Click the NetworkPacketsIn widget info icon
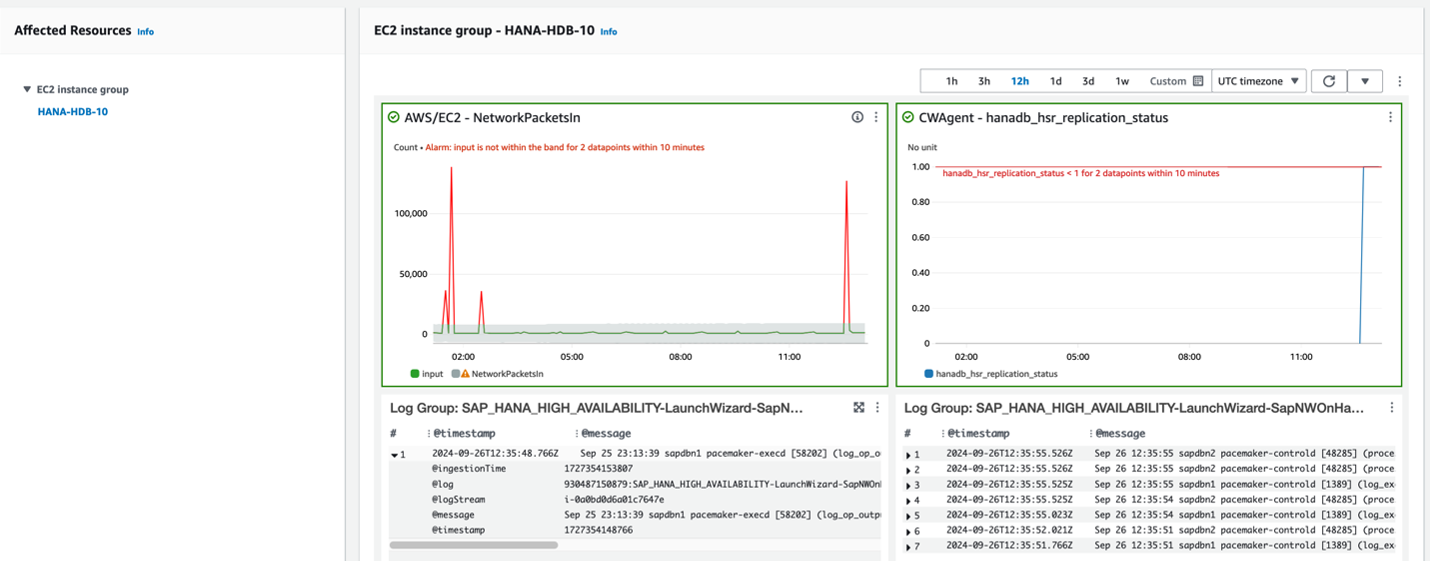Viewport: 1430px width, 565px height. coord(857,117)
